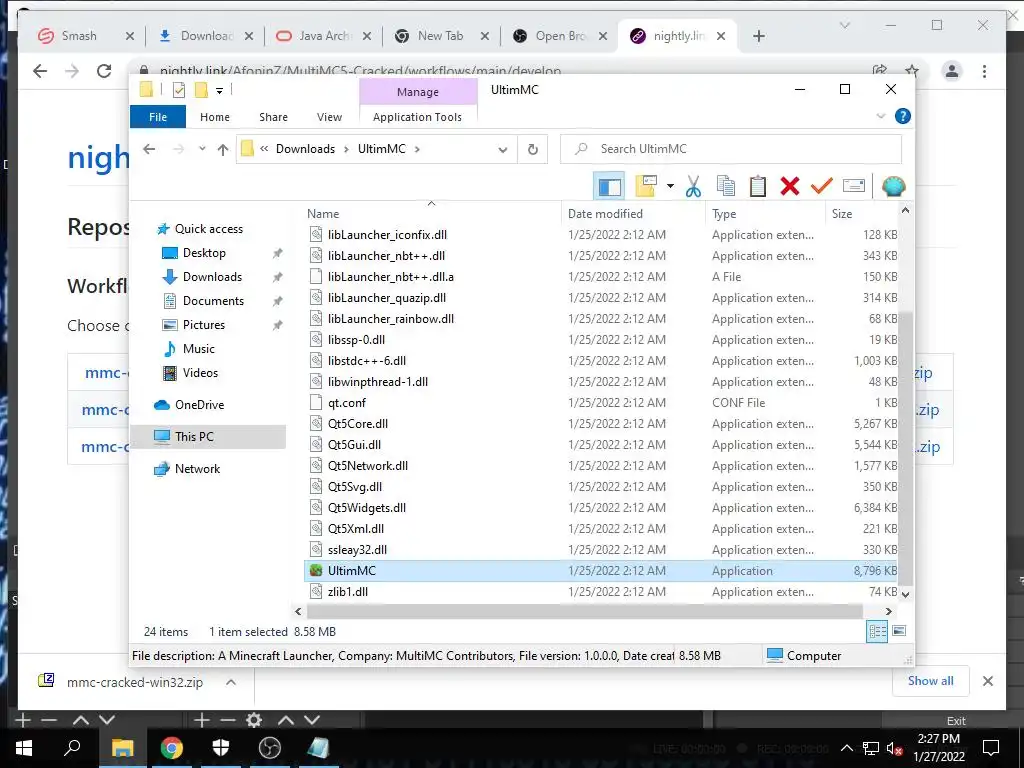Screen dimensions: 1024x768
Task: Expand the ribbon with the chevron
Action: pyautogui.click(x=880, y=116)
